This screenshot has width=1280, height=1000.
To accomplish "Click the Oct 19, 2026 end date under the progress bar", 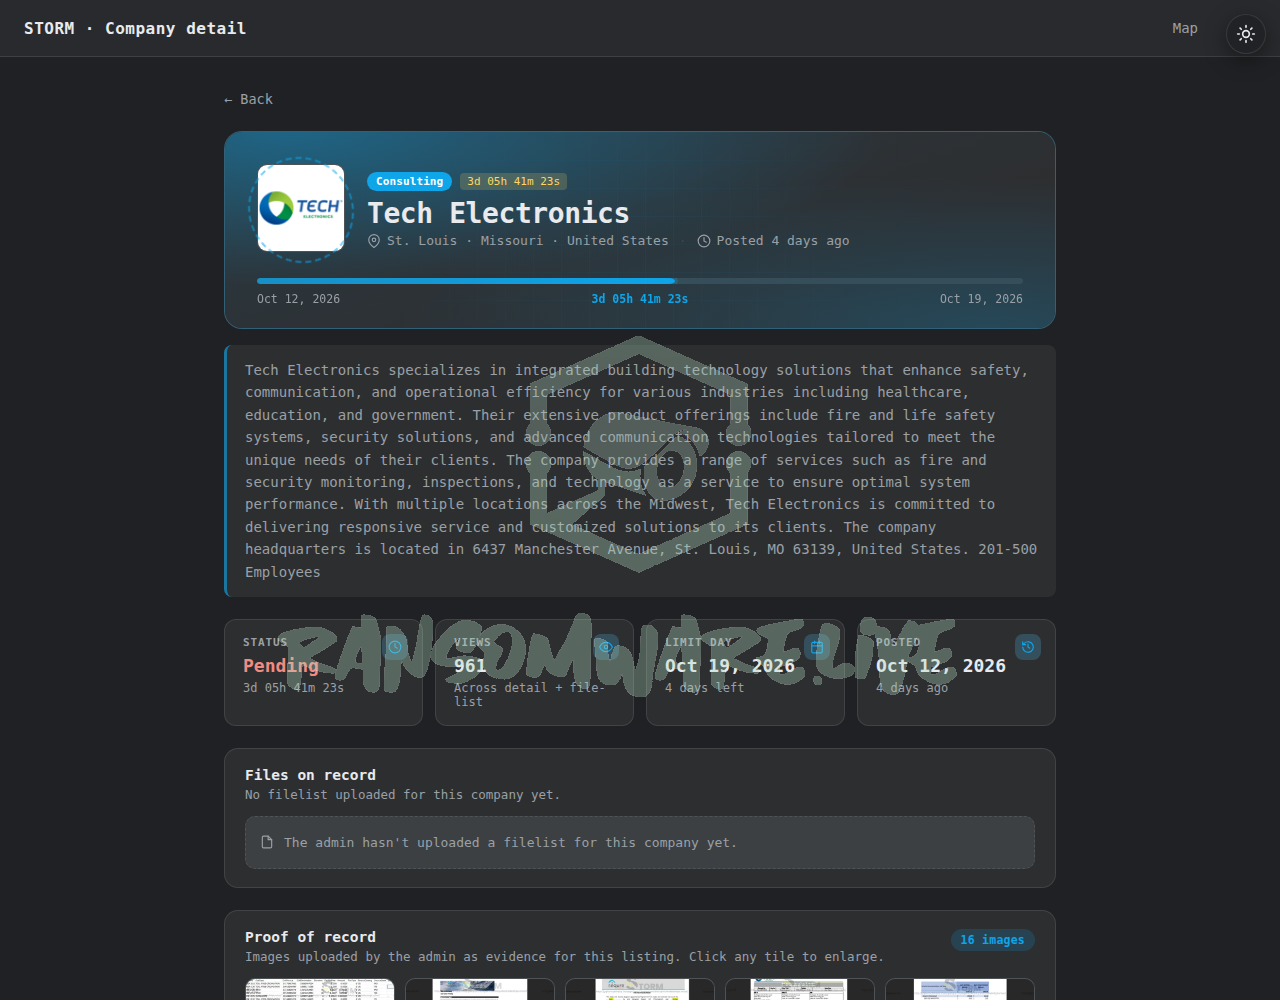I will point(981,299).
